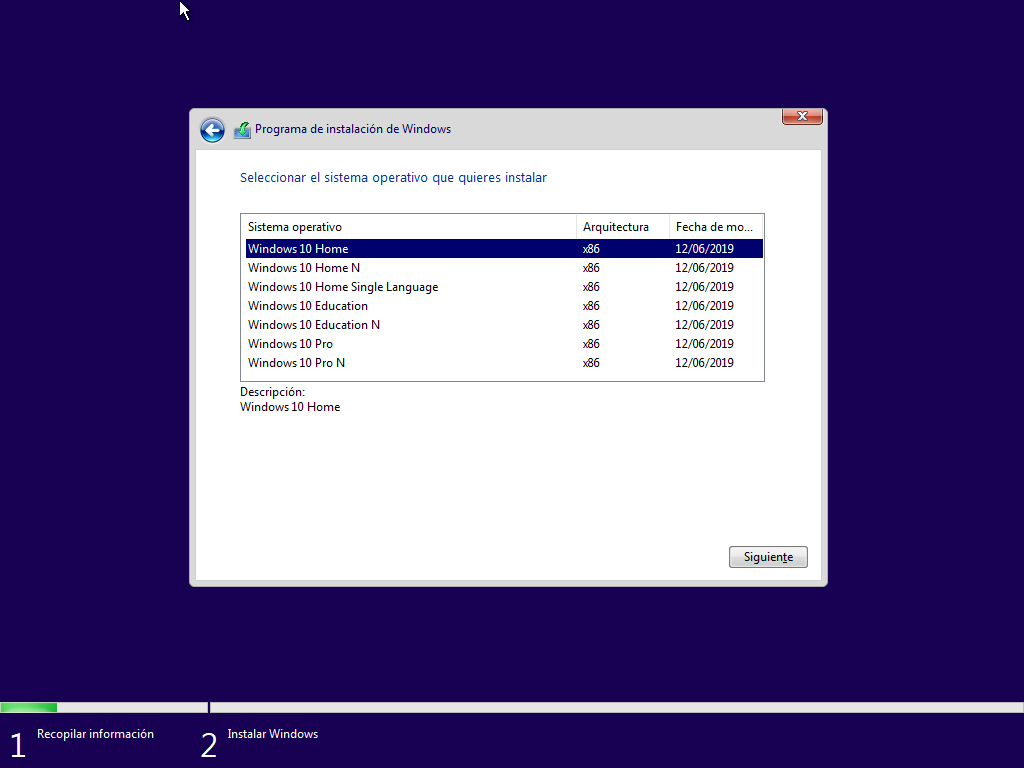Click x86 architecture cell for Windows 10 Pro
The height and width of the screenshot is (768, 1024).
click(x=591, y=344)
